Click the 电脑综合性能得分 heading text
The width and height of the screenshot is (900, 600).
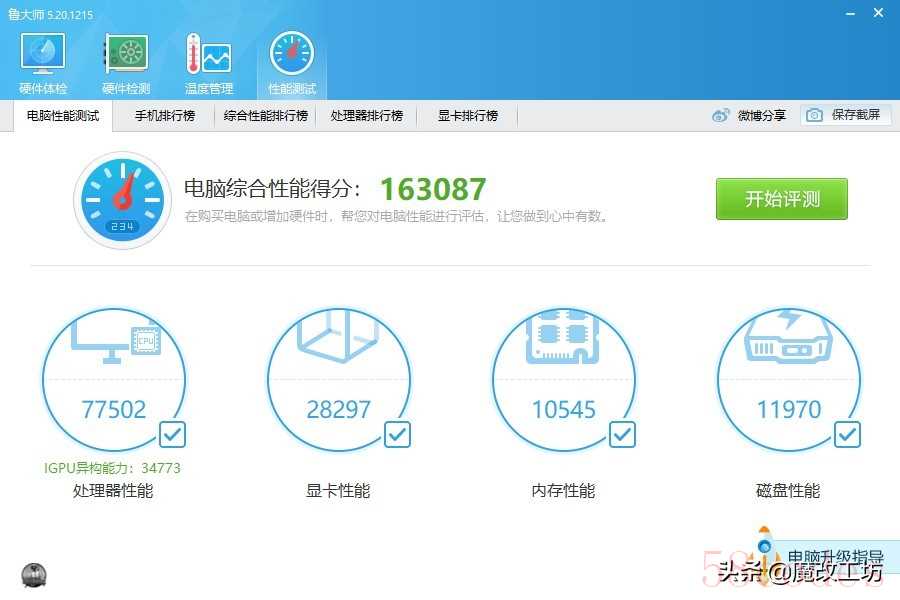click(273, 188)
